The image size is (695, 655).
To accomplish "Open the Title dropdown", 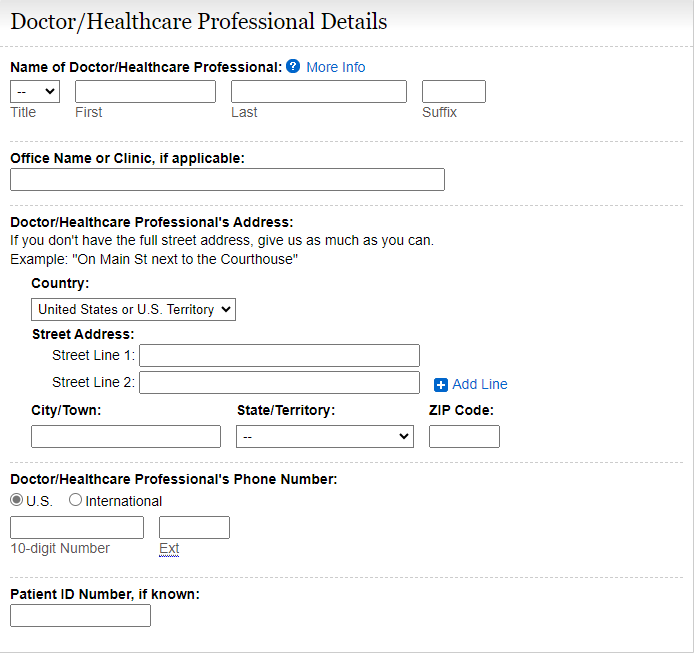I will point(35,92).
